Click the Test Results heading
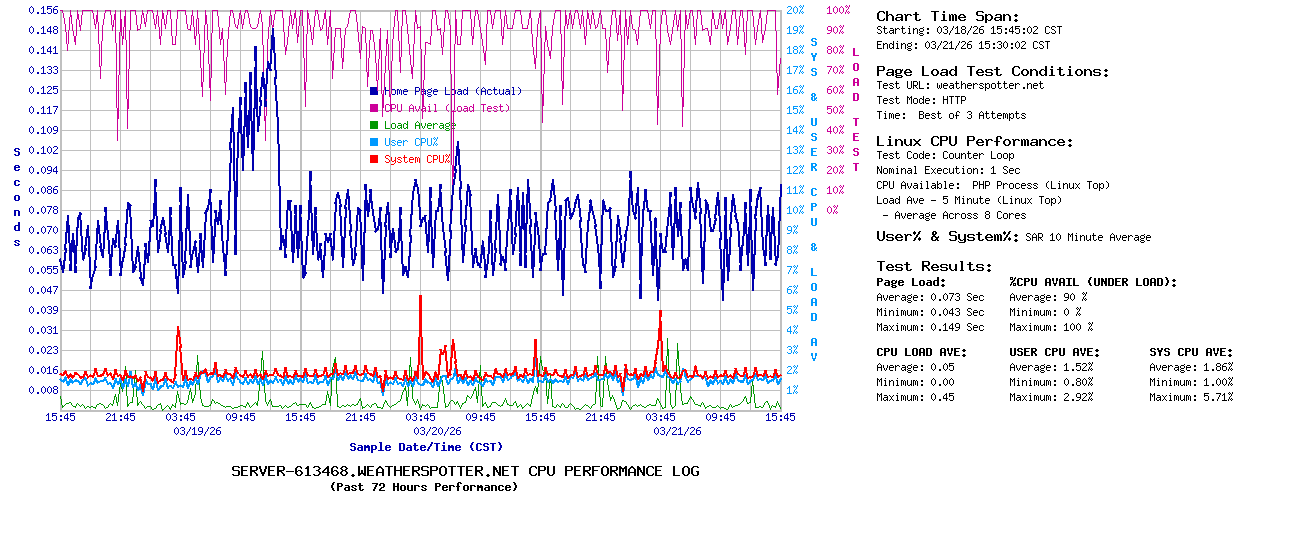Viewport: 1300px width, 550px height. tap(934, 266)
